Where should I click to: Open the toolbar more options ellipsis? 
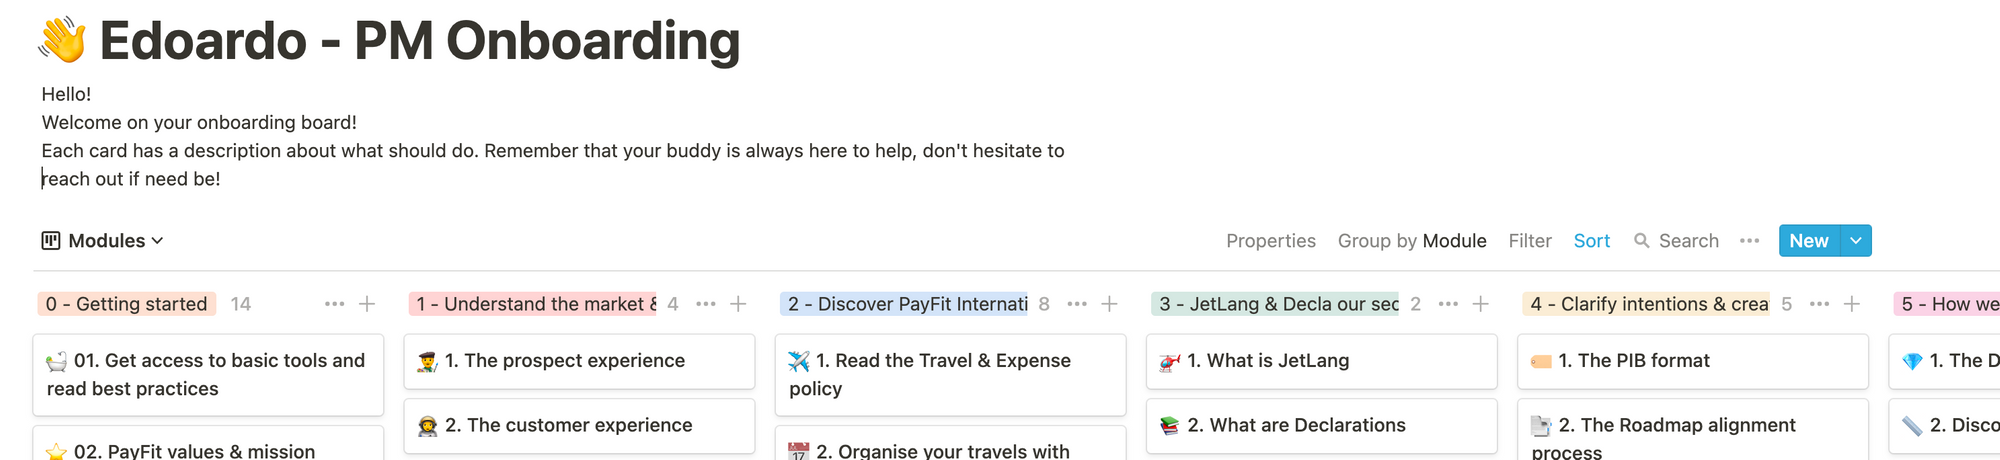click(1749, 241)
